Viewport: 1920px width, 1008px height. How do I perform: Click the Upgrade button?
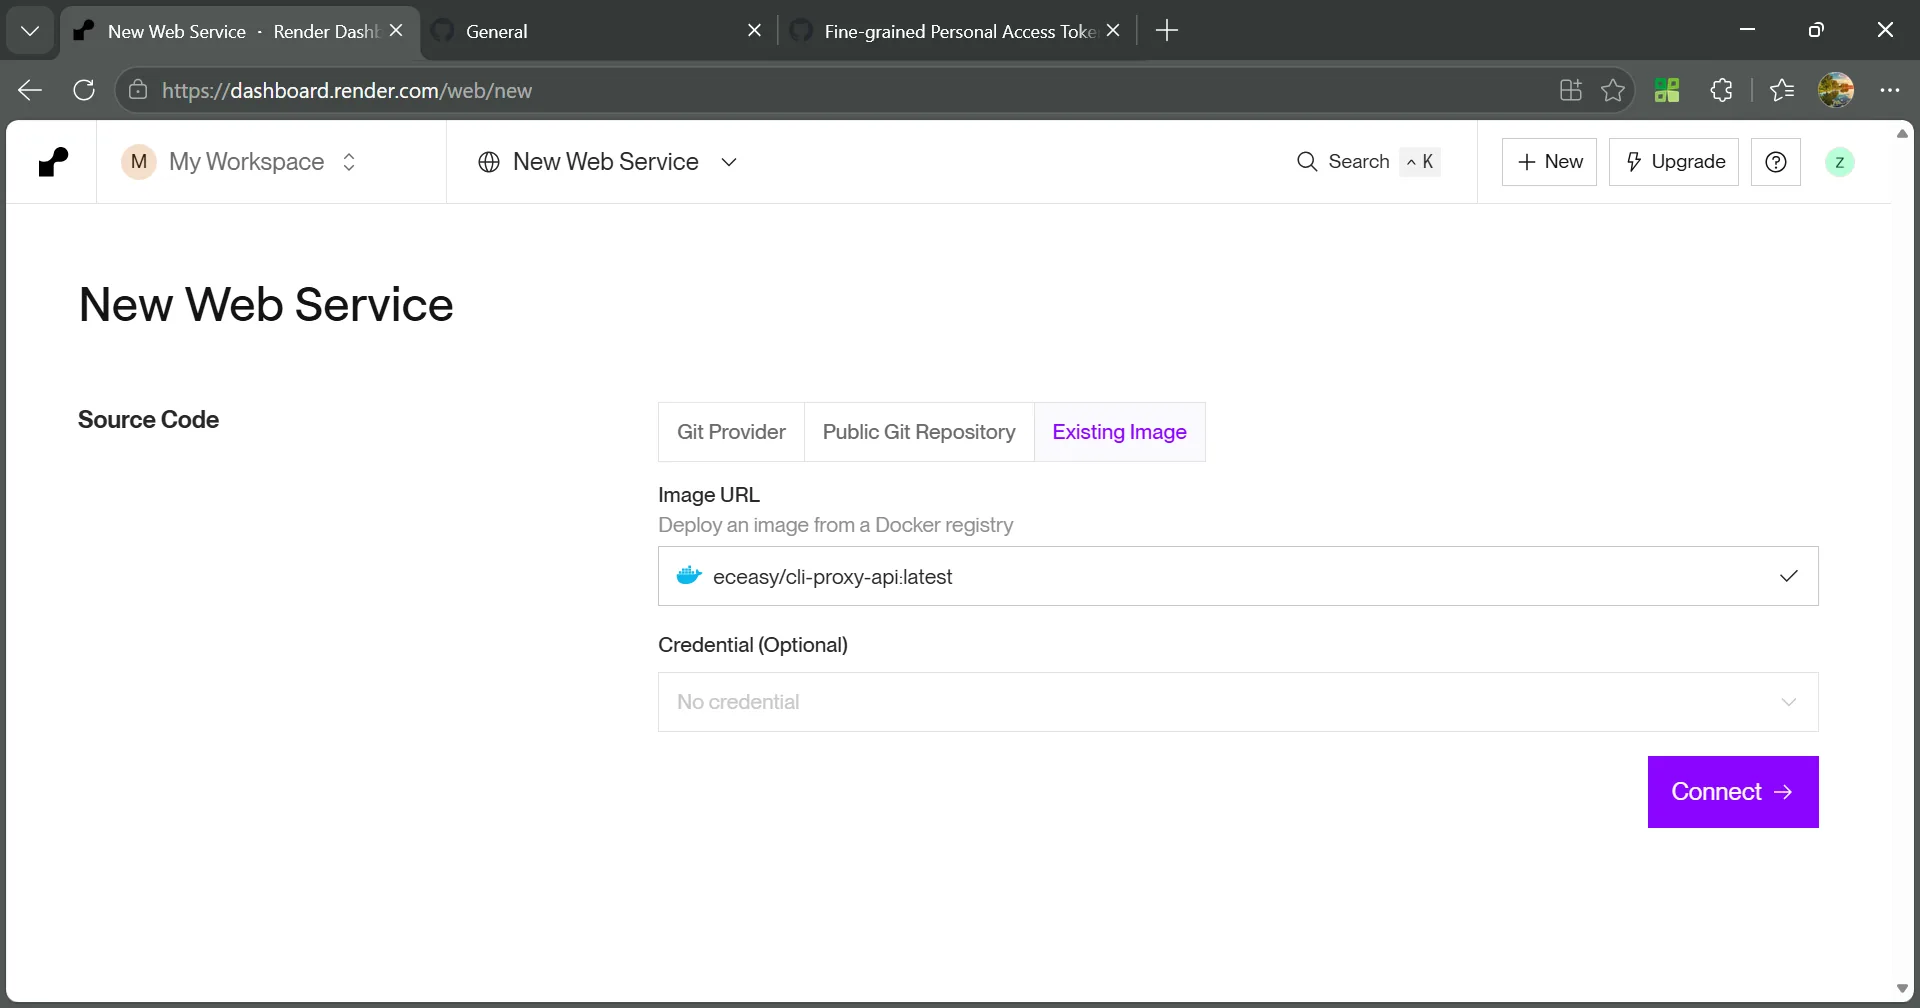point(1674,162)
